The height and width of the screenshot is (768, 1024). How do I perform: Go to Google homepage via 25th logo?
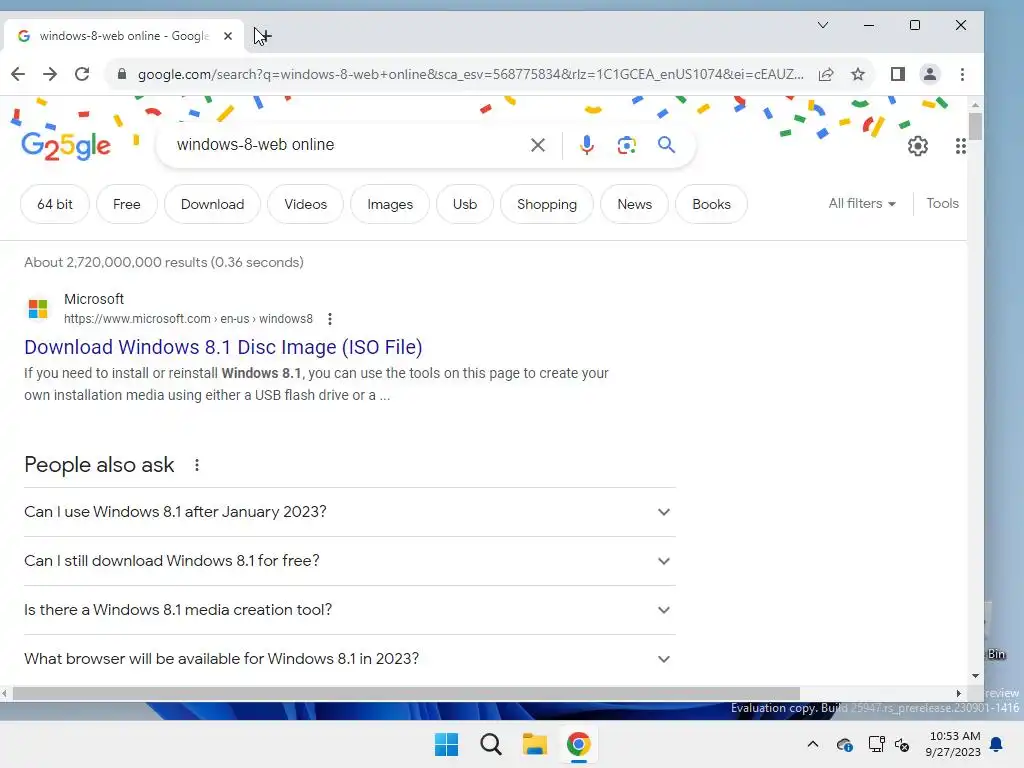click(66, 145)
